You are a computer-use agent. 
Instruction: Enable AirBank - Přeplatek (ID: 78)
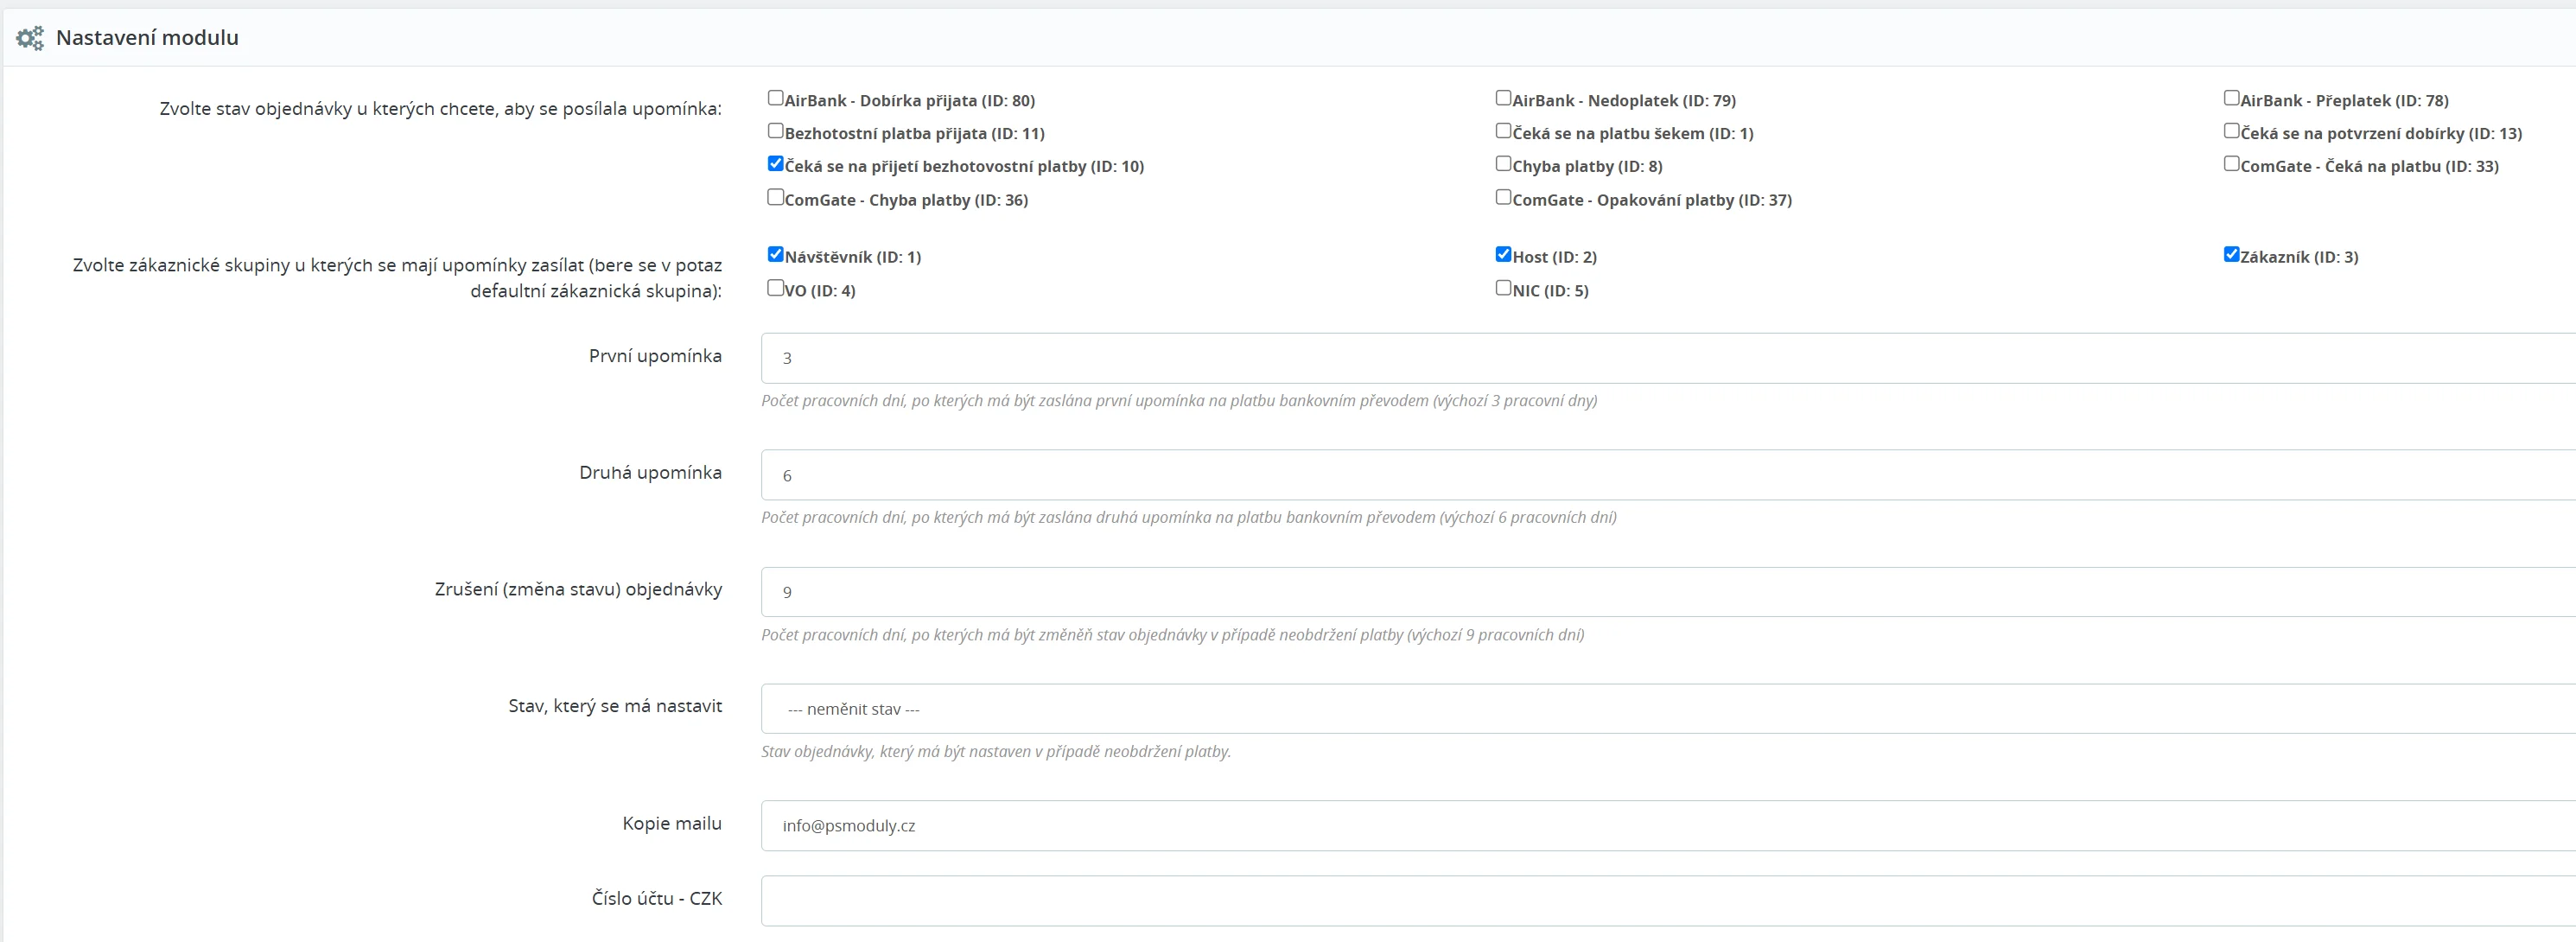[x=2231, y=98]
